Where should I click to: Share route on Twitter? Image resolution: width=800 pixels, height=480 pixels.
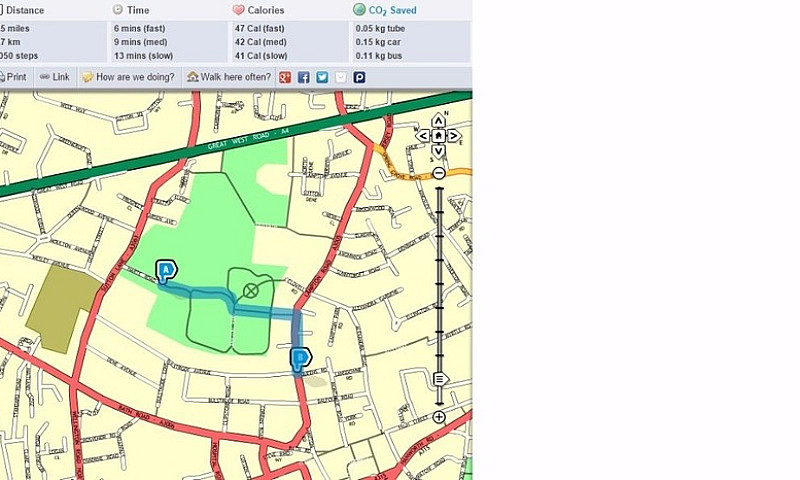coord(322,78)
